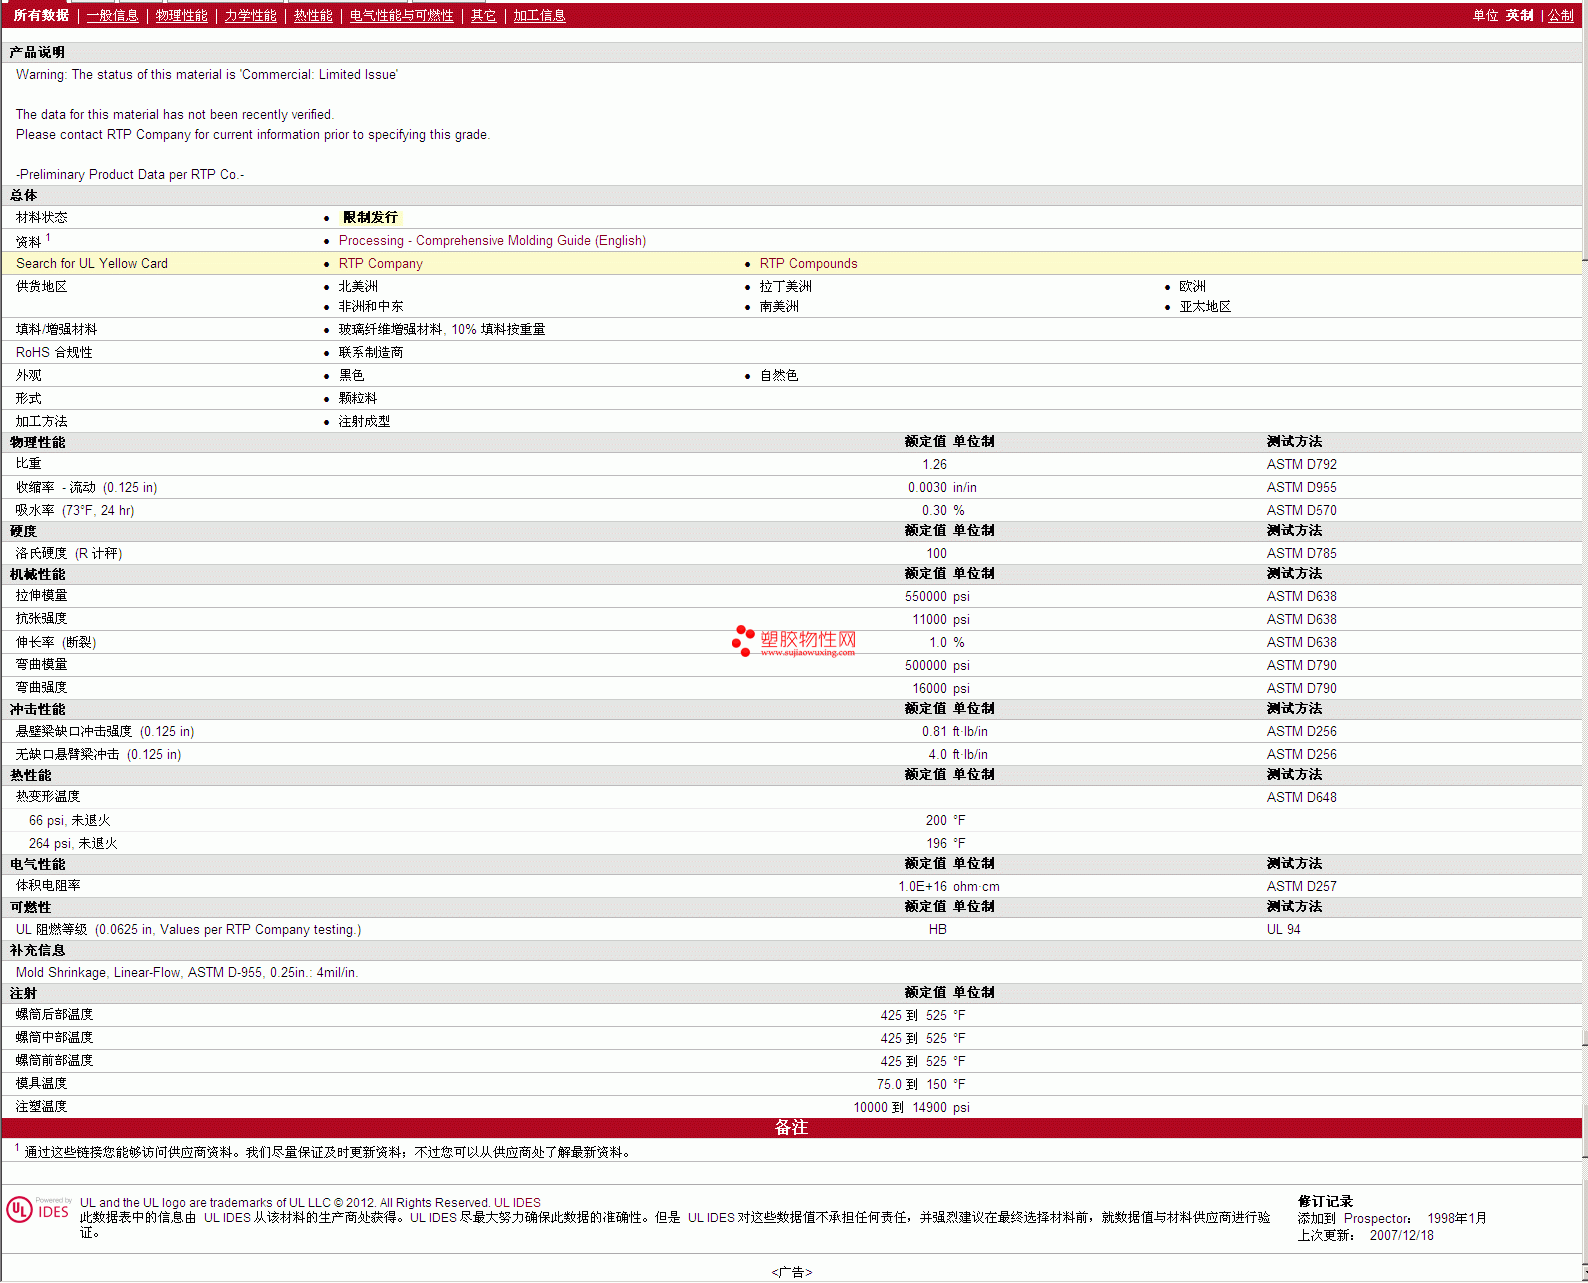Select 英制 (imperial) units
1588x1283 pixels.
[x=1519, y=16]
